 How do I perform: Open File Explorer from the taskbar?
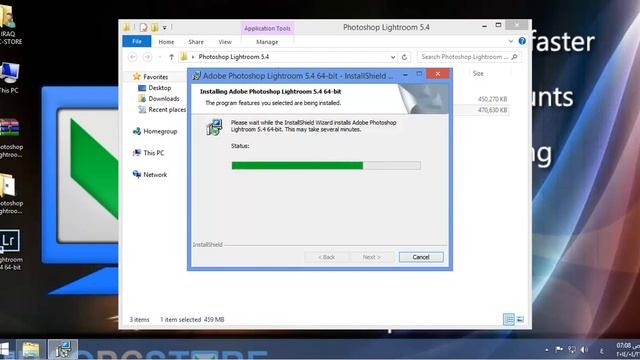pyautogui.click(x=31, y=350)
